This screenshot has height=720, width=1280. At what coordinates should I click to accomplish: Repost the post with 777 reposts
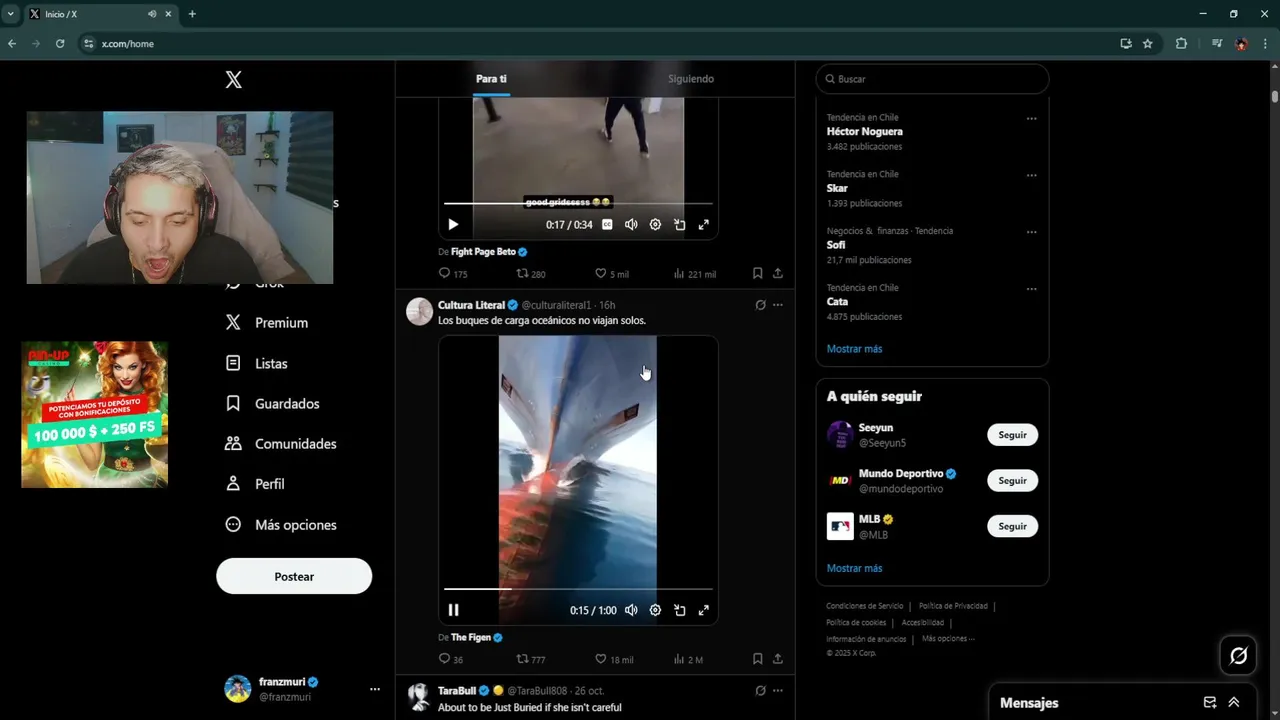(530, 659)
